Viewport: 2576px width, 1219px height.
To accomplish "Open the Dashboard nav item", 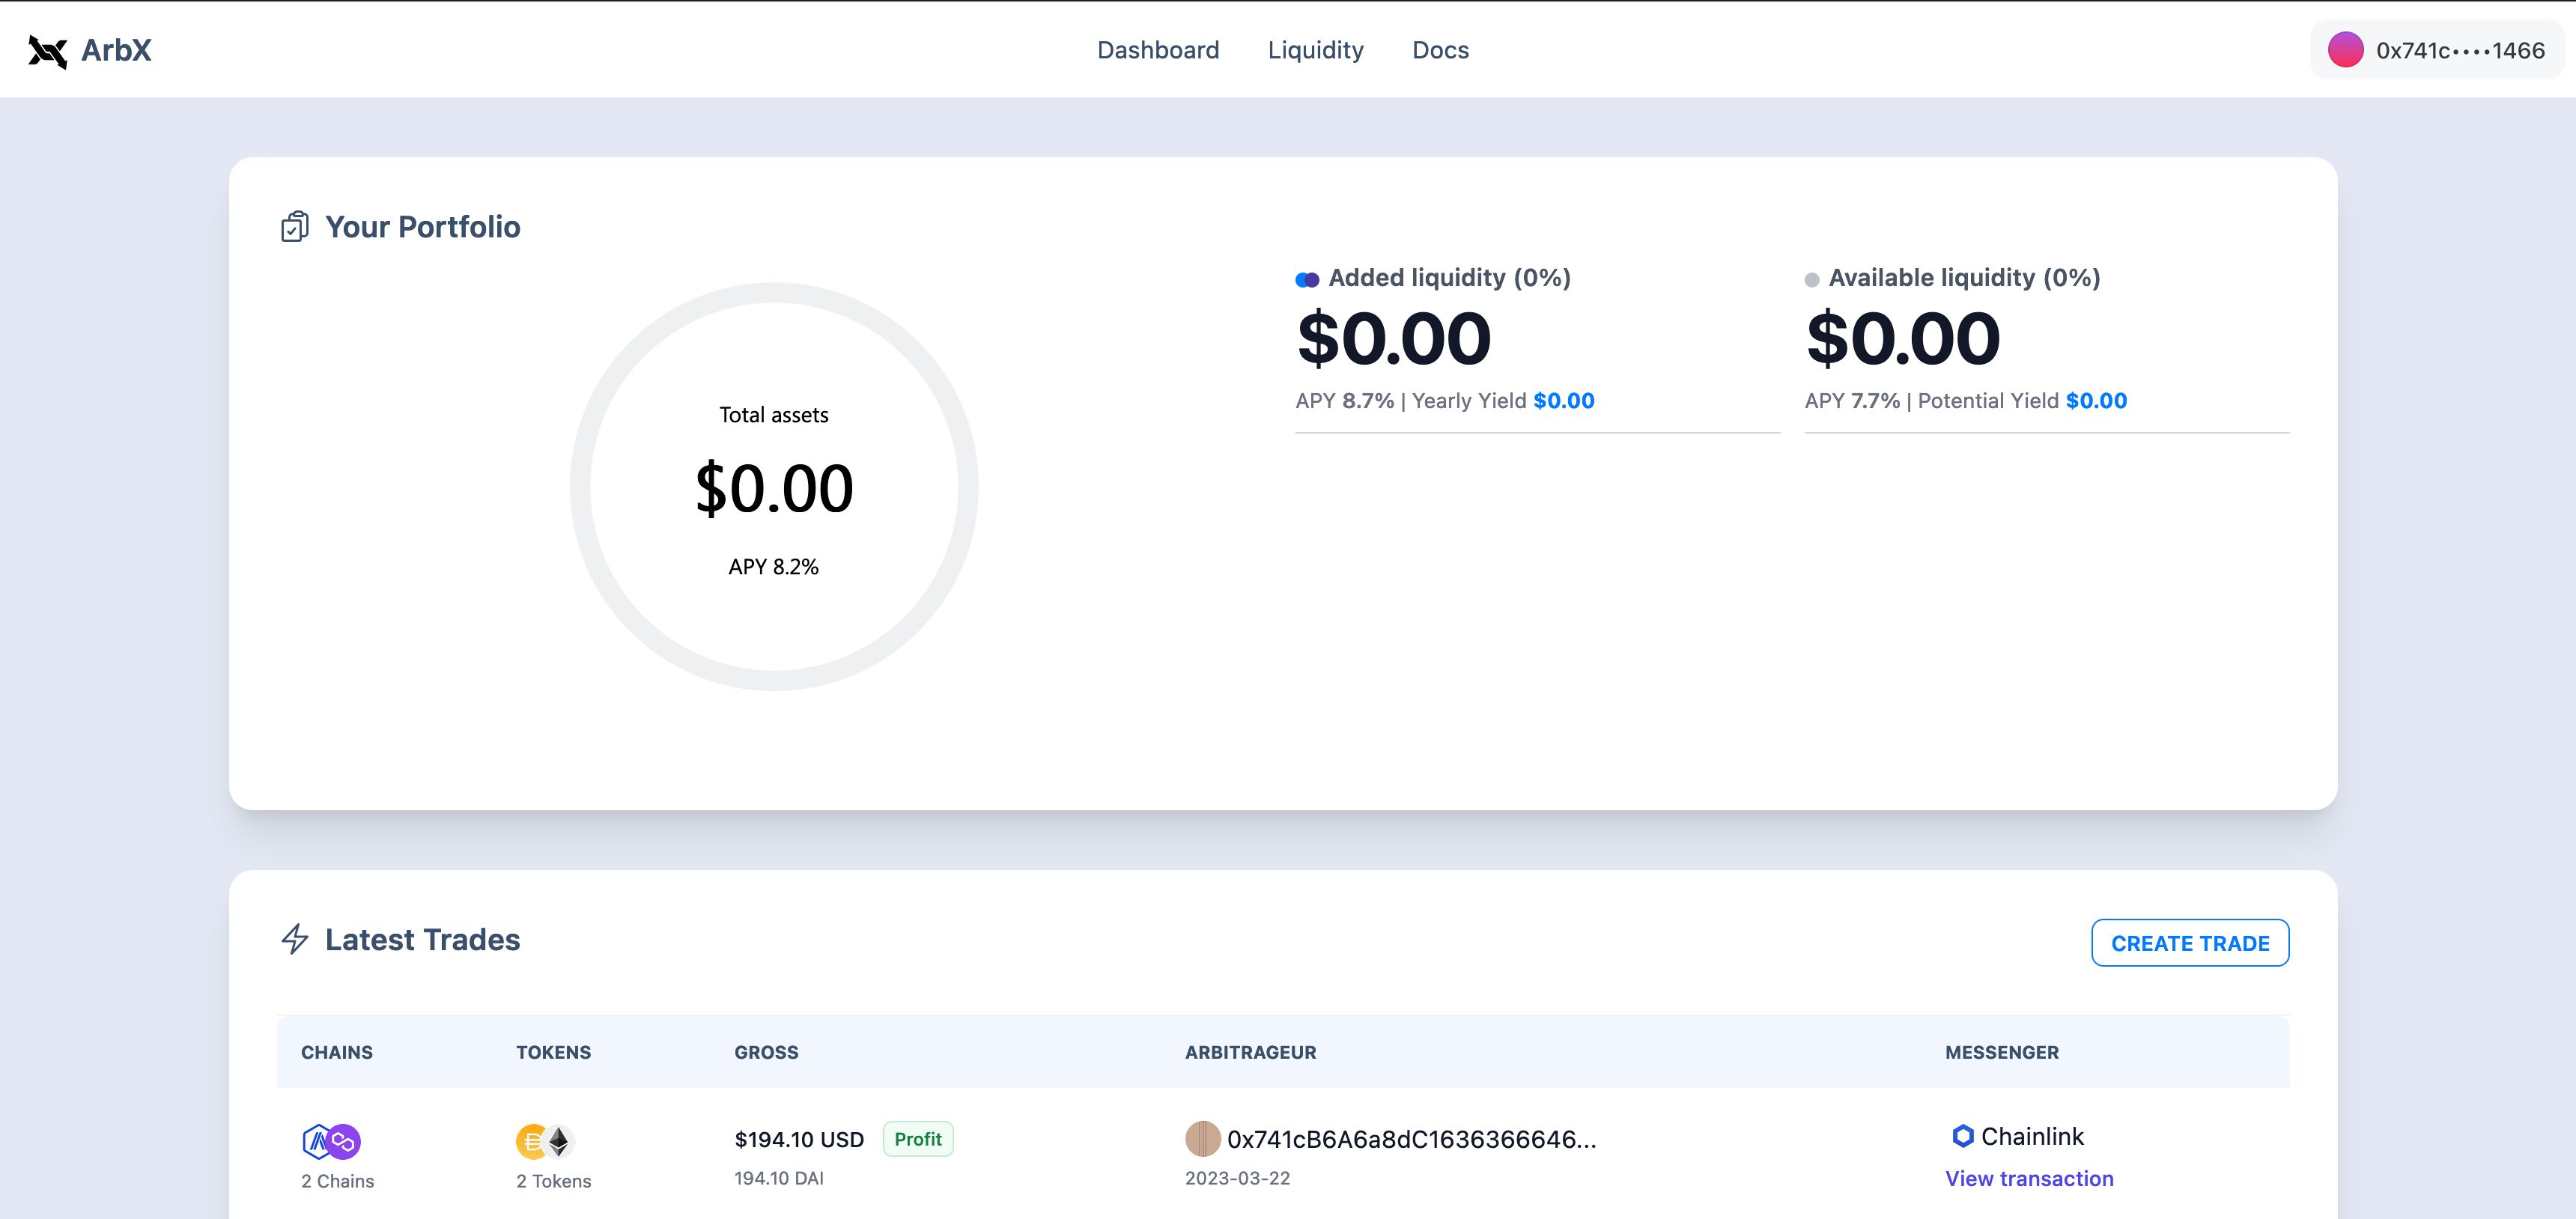I will point(1158,50).
